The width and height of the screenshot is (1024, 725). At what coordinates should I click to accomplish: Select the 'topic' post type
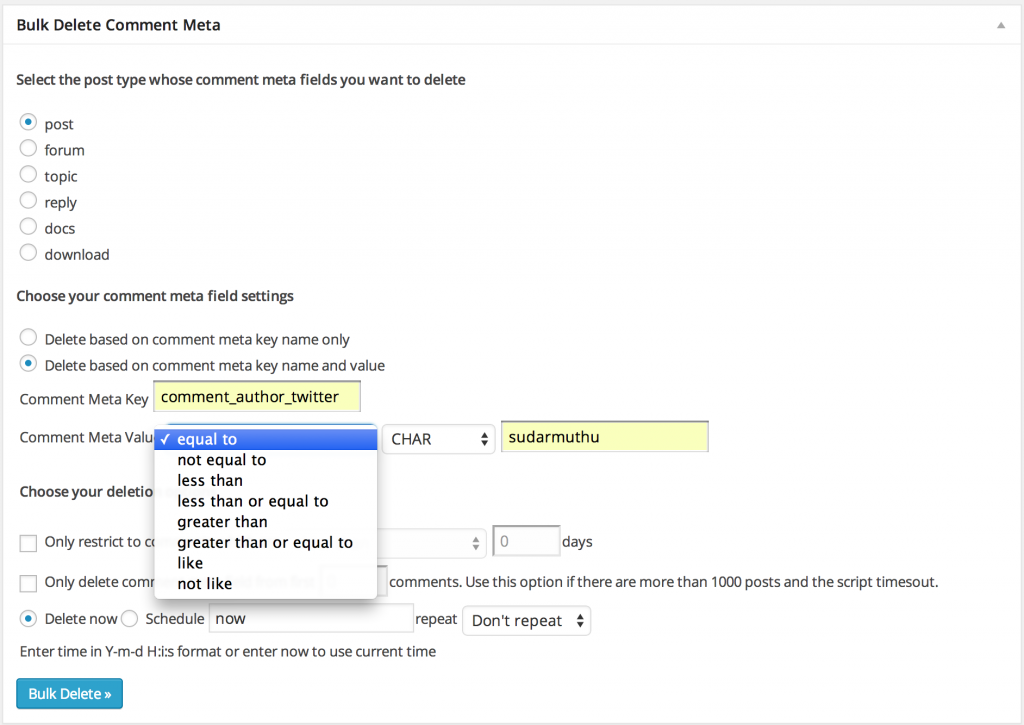[28, 175]
